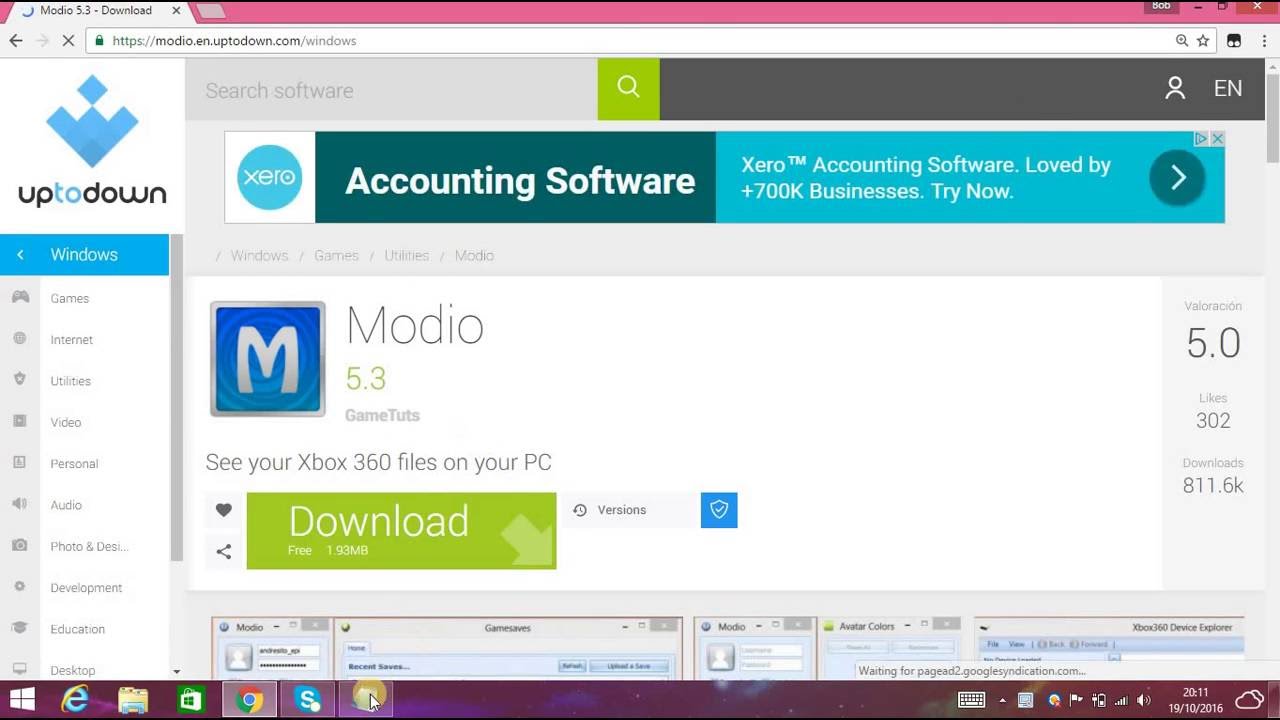Bookmark this page with the star icon
Viewport: 1280px width, 720px height.
coord(1203,41)
